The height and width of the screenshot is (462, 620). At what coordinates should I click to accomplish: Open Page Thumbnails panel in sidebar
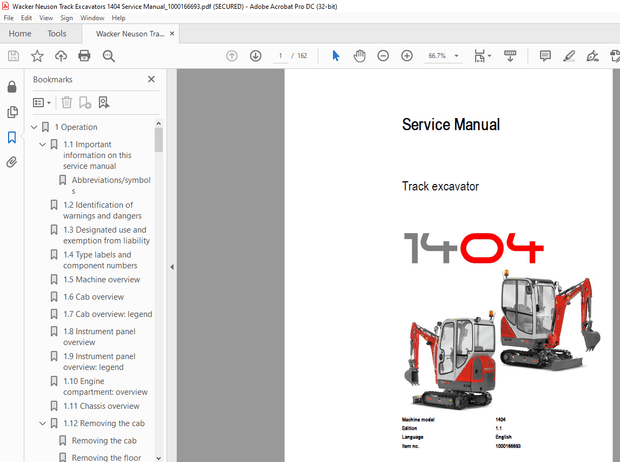pos(12,112)
